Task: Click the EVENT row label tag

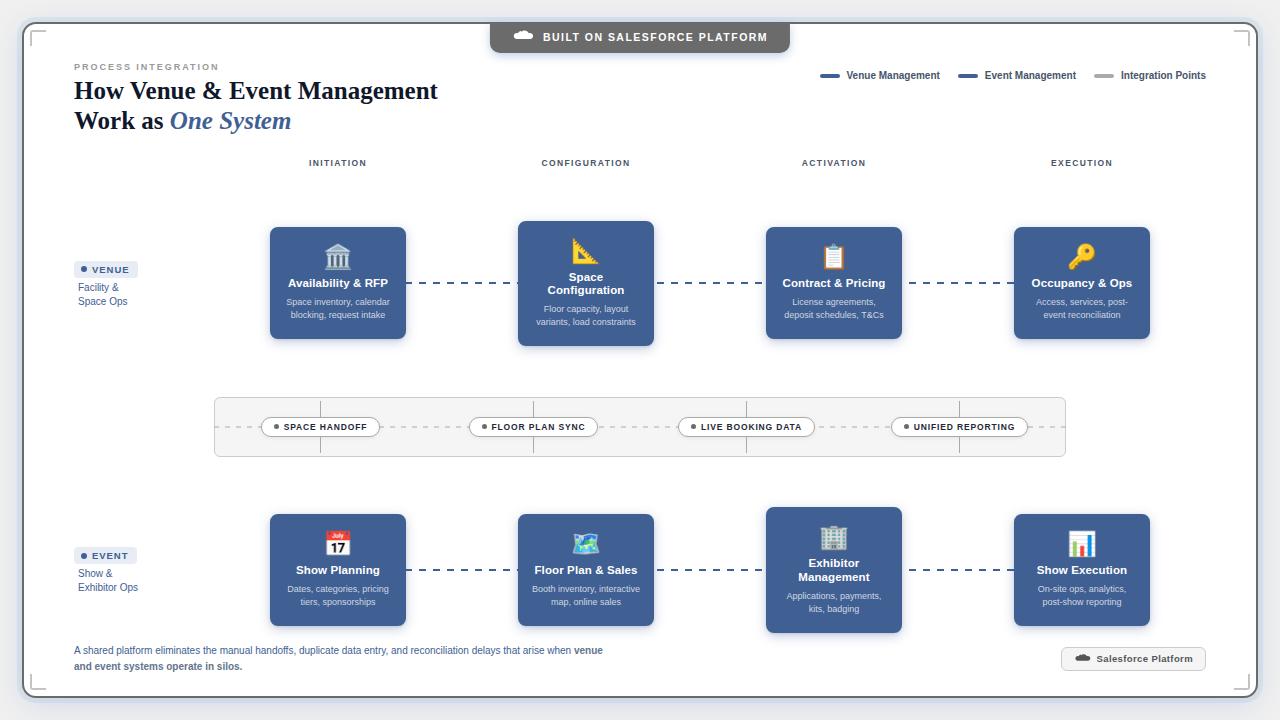Action: (x=105, y=556)
